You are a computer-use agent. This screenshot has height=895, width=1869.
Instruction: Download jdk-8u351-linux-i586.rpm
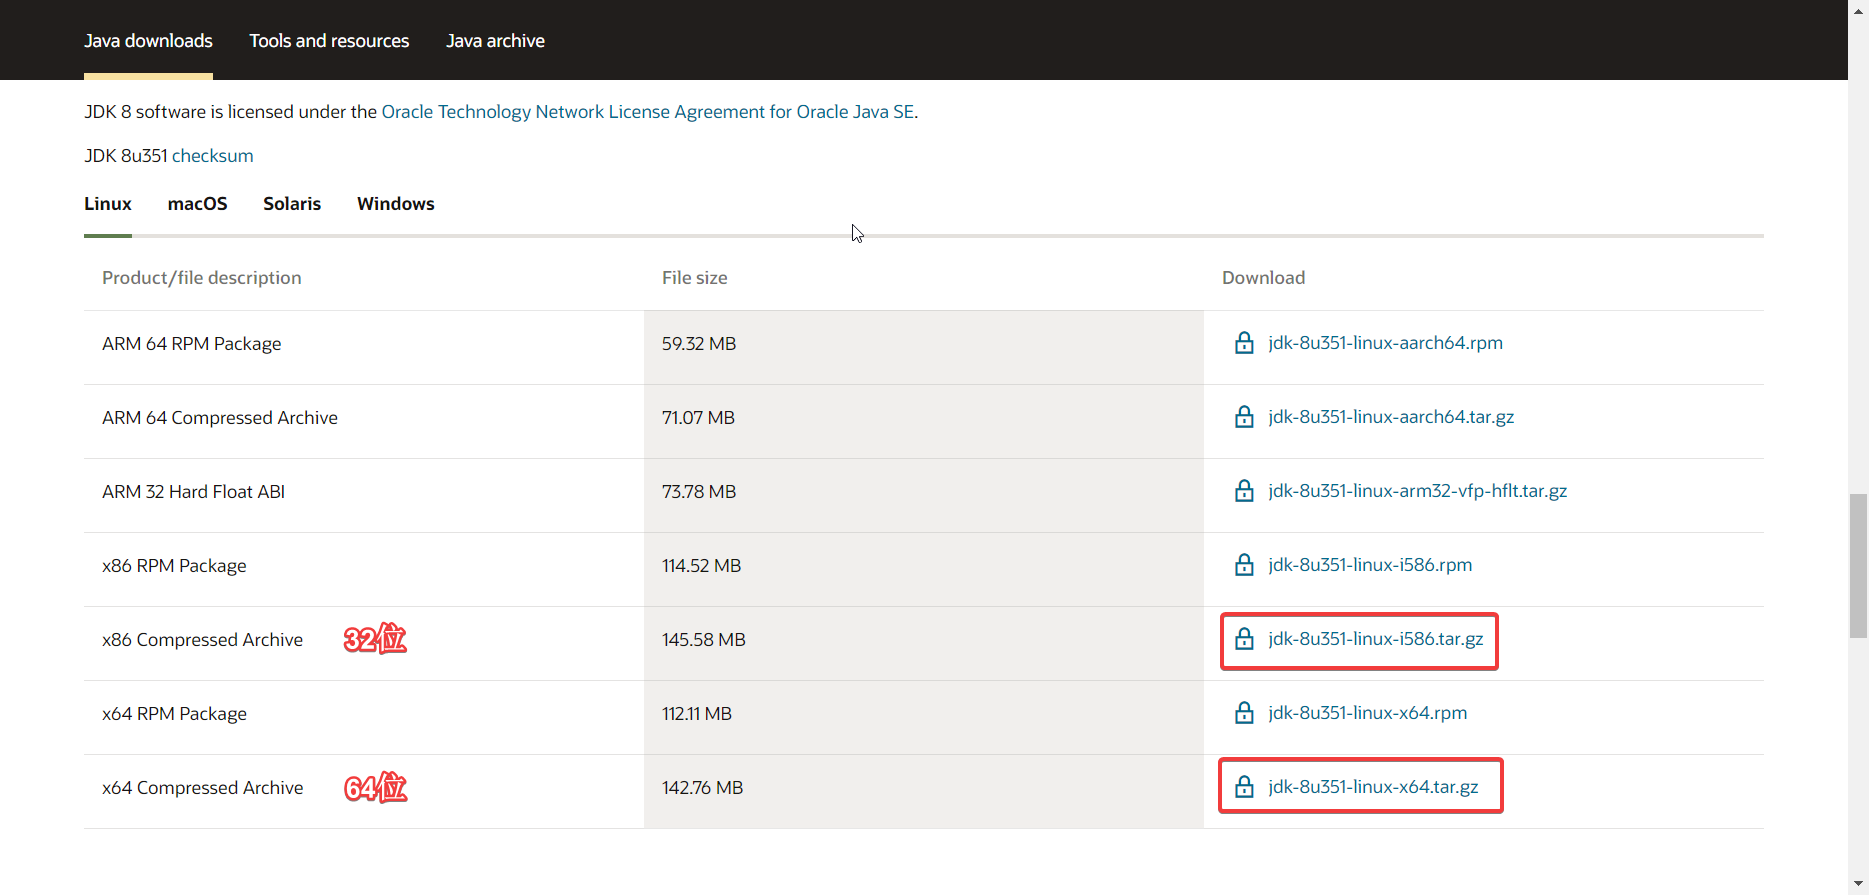click(1370, 565)
